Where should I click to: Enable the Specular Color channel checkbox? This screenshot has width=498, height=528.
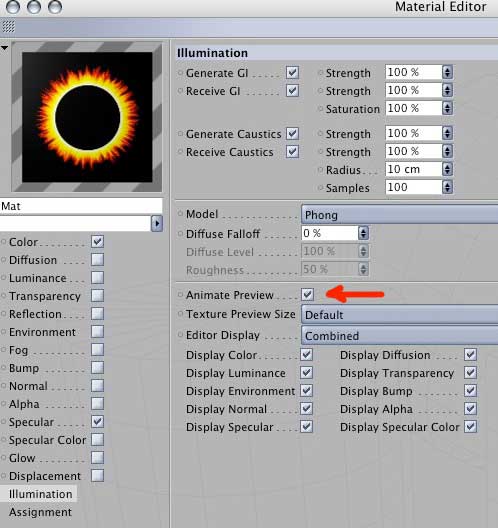coord(97,440)
